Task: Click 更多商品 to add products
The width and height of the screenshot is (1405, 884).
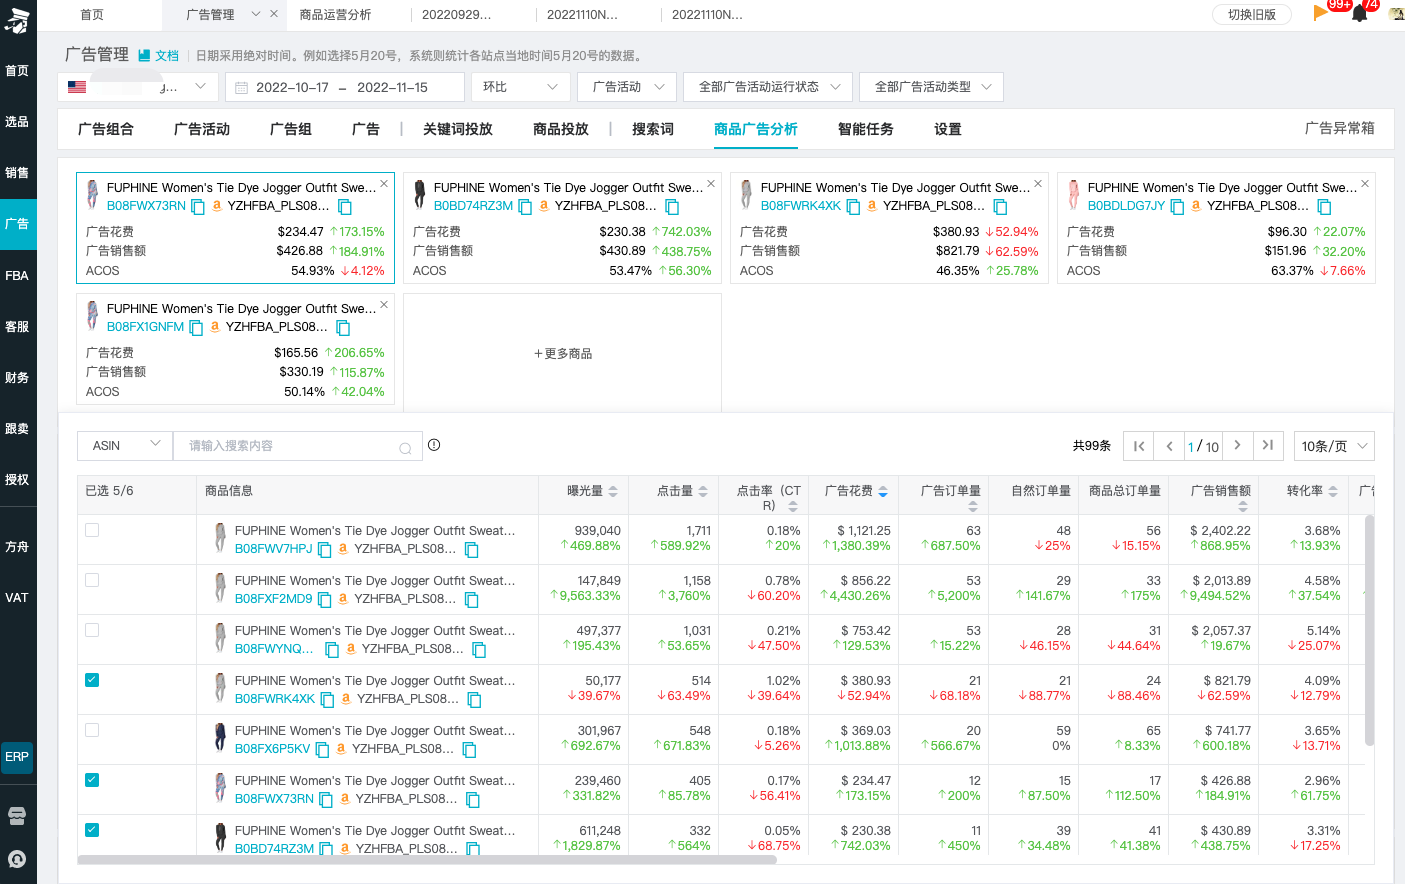Action: 563,354
